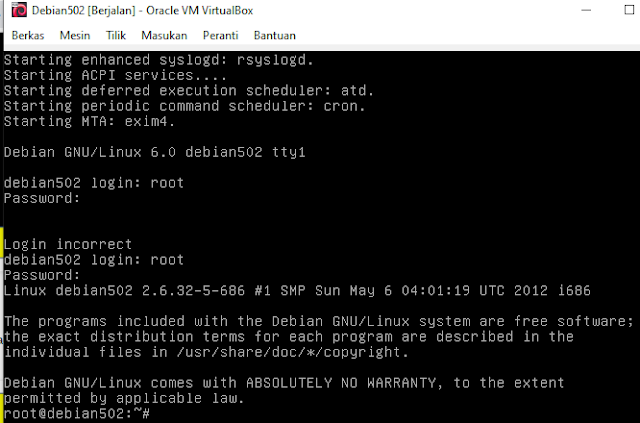Open the Masukan menu
Image resolution: width=640 pixels, height=423 pixels.
tap(164, 36)
